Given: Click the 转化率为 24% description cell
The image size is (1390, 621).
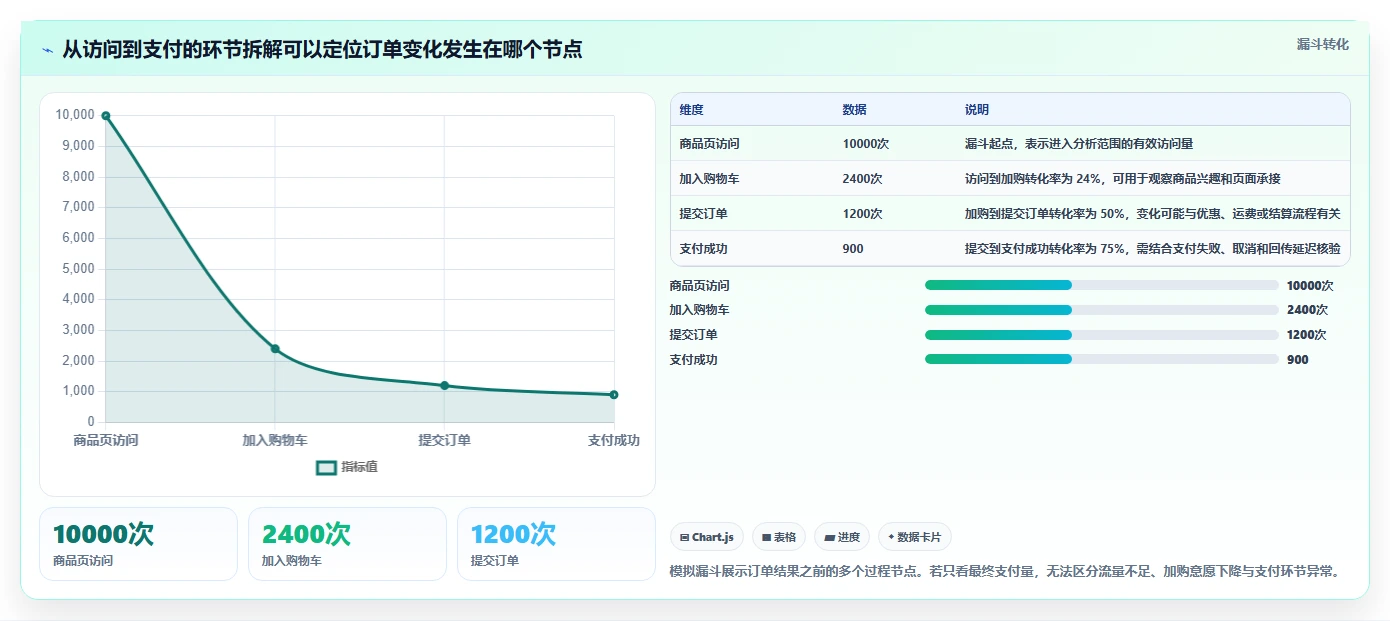Looking at the screenshot, I should [1123, 179].
